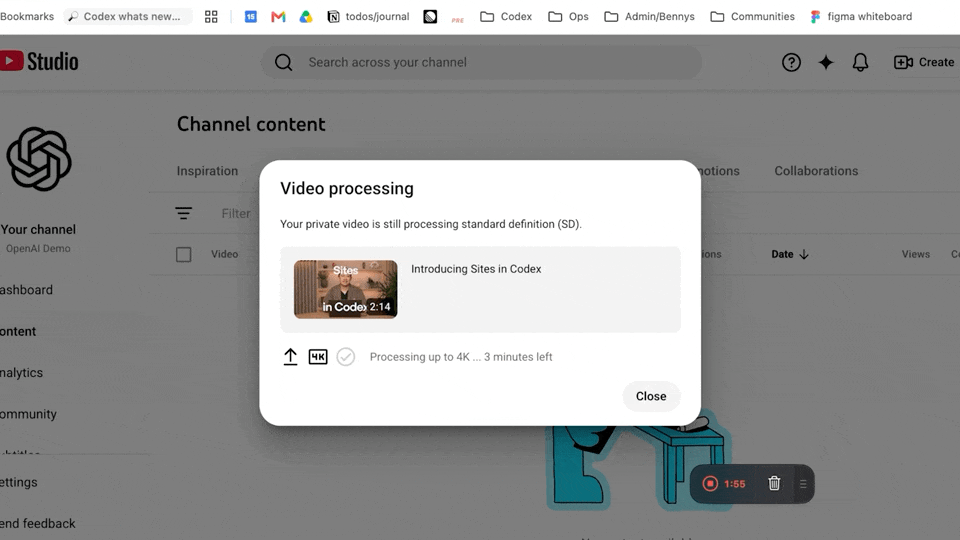Switch to the Collaborations tab
The image size is (960, 540).
(x=816, y=171)
